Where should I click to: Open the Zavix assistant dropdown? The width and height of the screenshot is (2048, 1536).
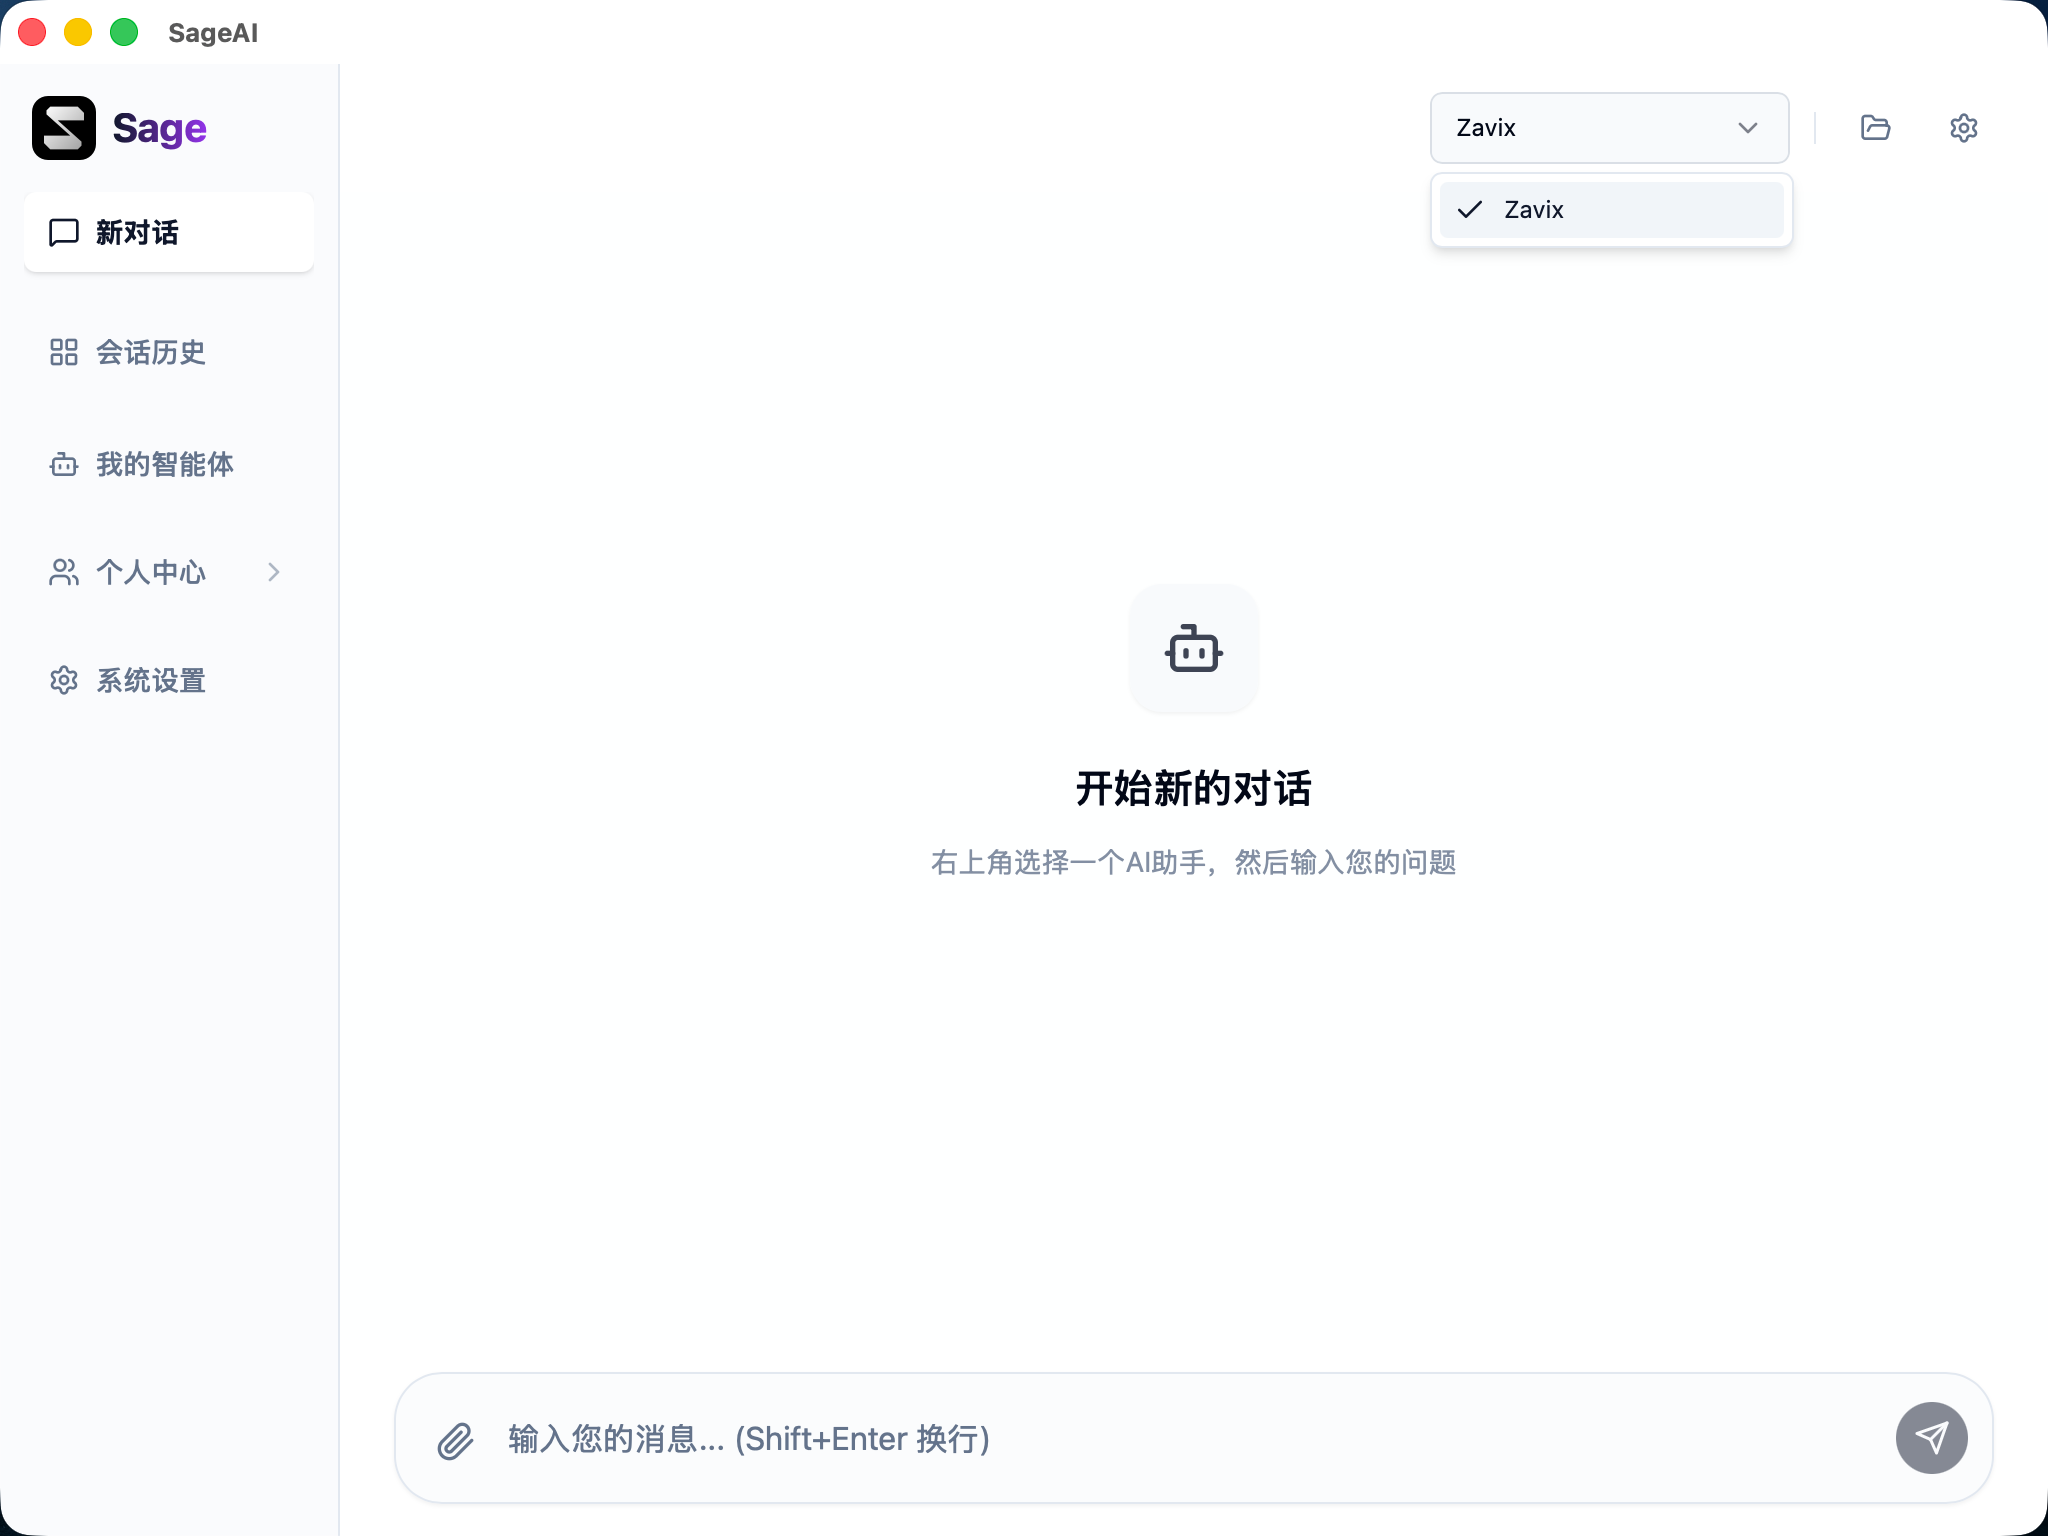[1608, 127]
